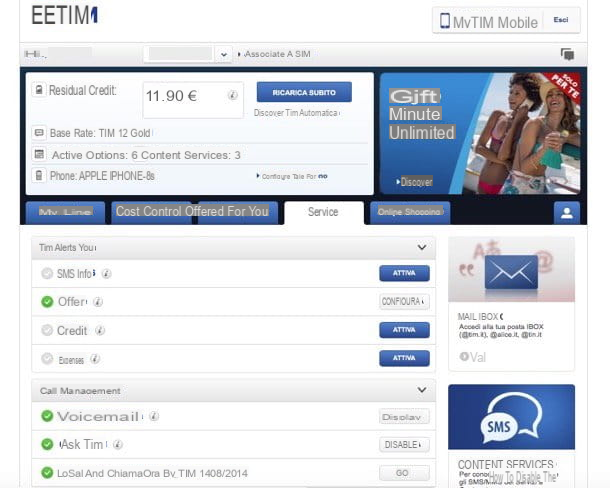
Task: Toggle the Offer green status check
Action: 47,302
